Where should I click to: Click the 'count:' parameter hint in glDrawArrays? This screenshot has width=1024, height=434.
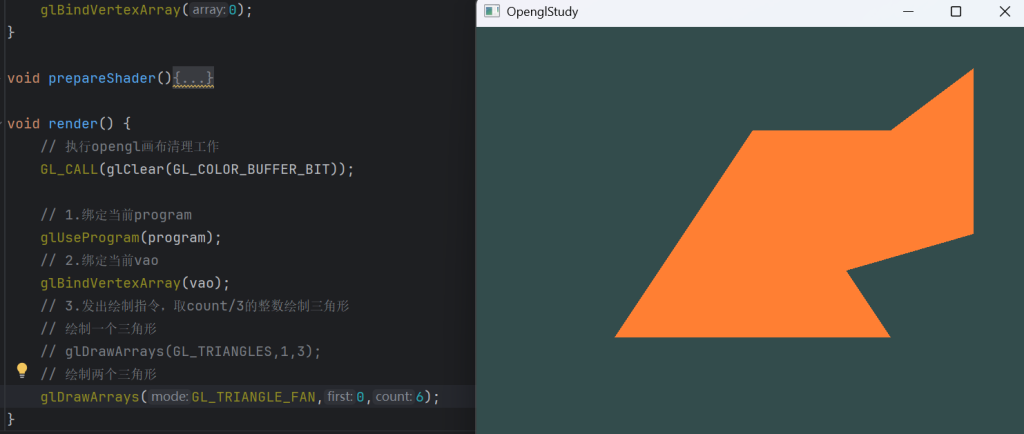point(394,397)
